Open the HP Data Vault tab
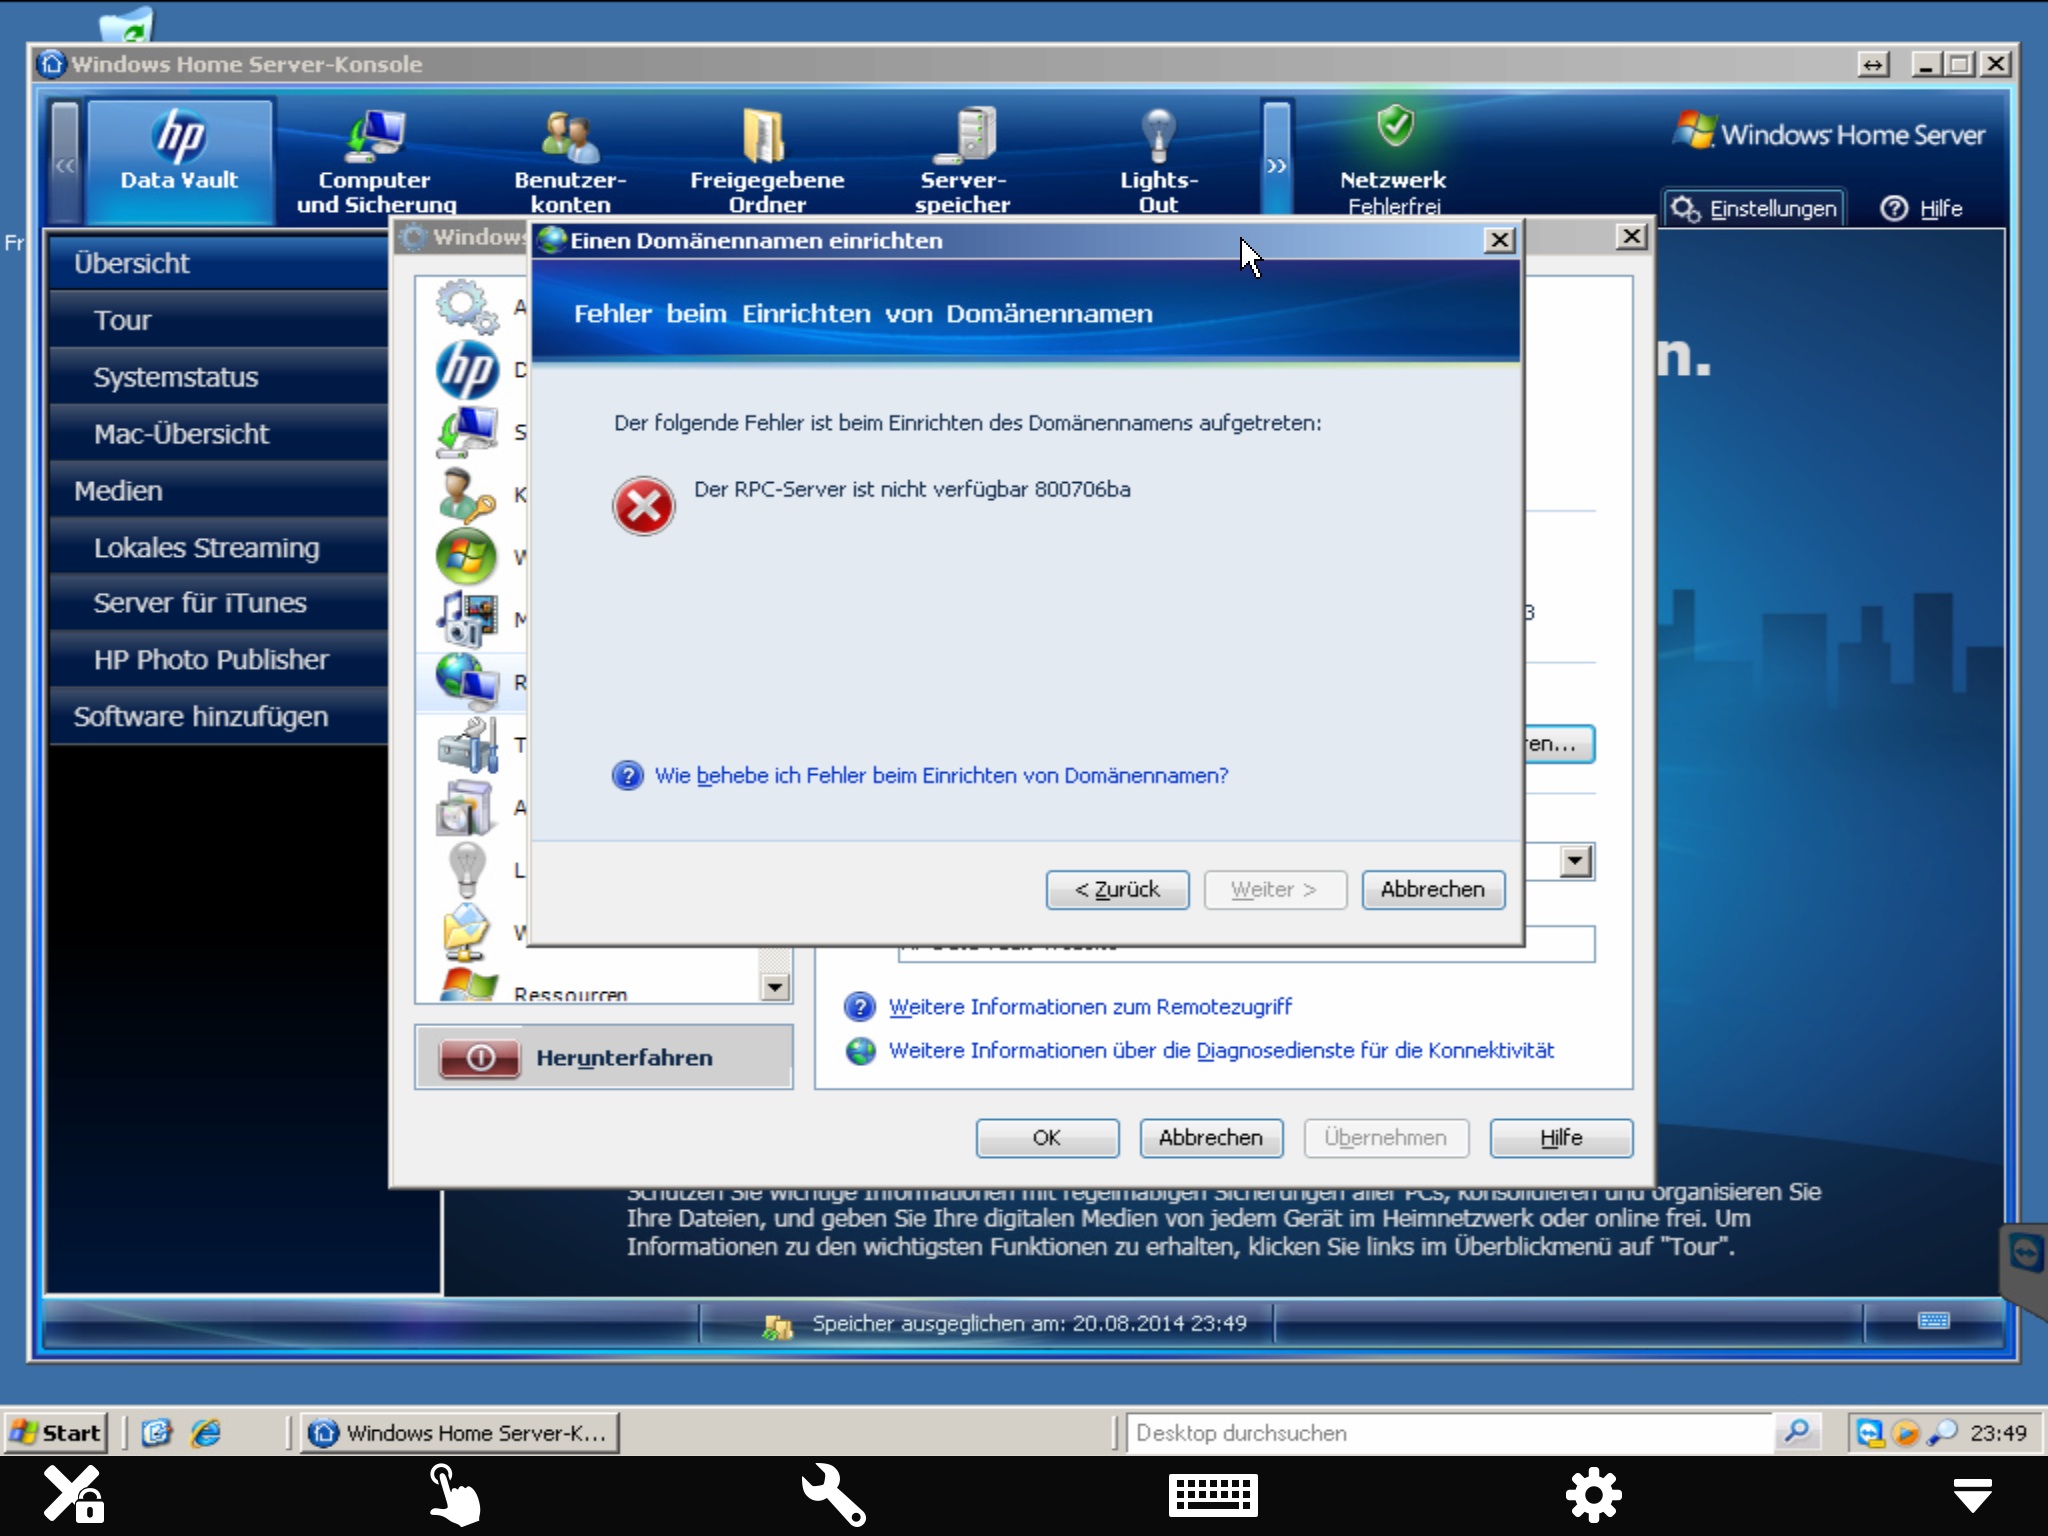Screen dimensions: 2048x1536 pyautogui.click(x=180, y=160)
